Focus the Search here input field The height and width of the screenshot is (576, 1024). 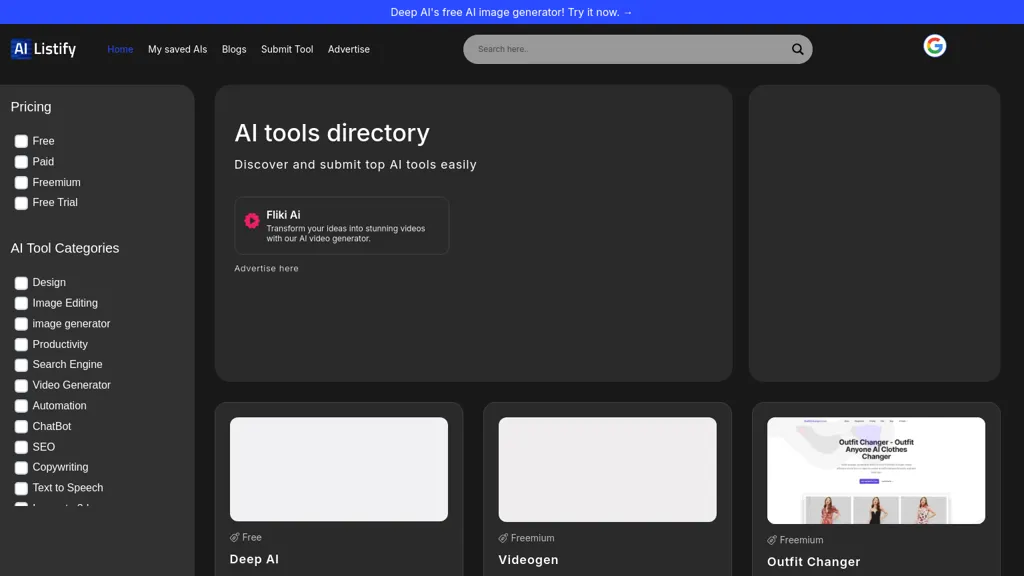(x=625, y=49)
